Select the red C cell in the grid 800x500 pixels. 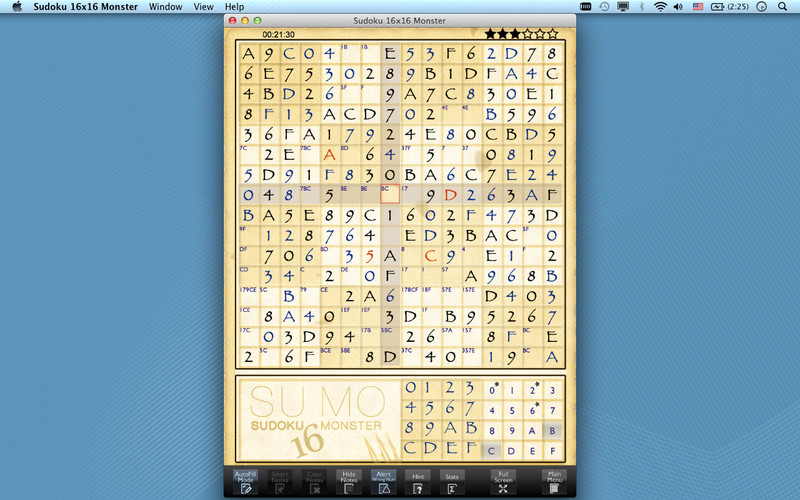pyautogui.click(x=430, y=256)
